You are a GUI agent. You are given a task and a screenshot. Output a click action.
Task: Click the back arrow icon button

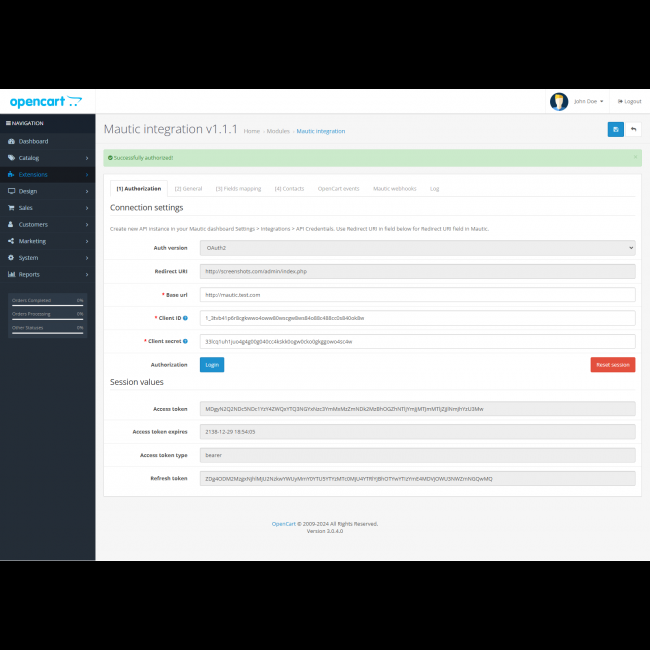point(633,129)
